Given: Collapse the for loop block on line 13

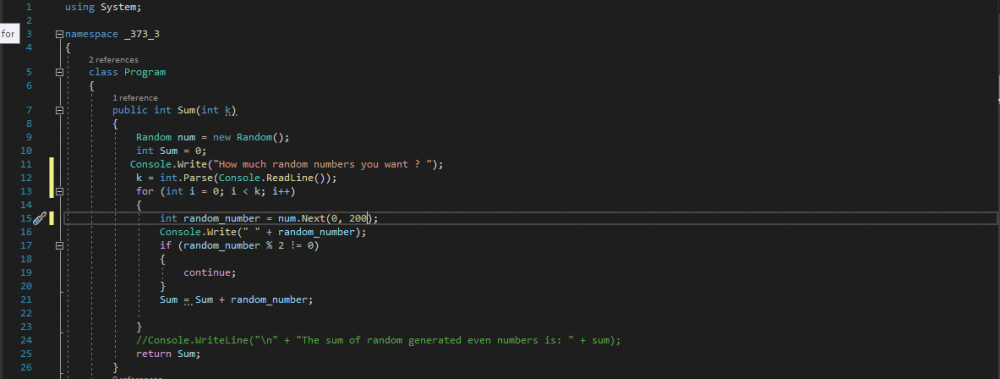Looking at the screenshot, I should click(x=59, y=191).
